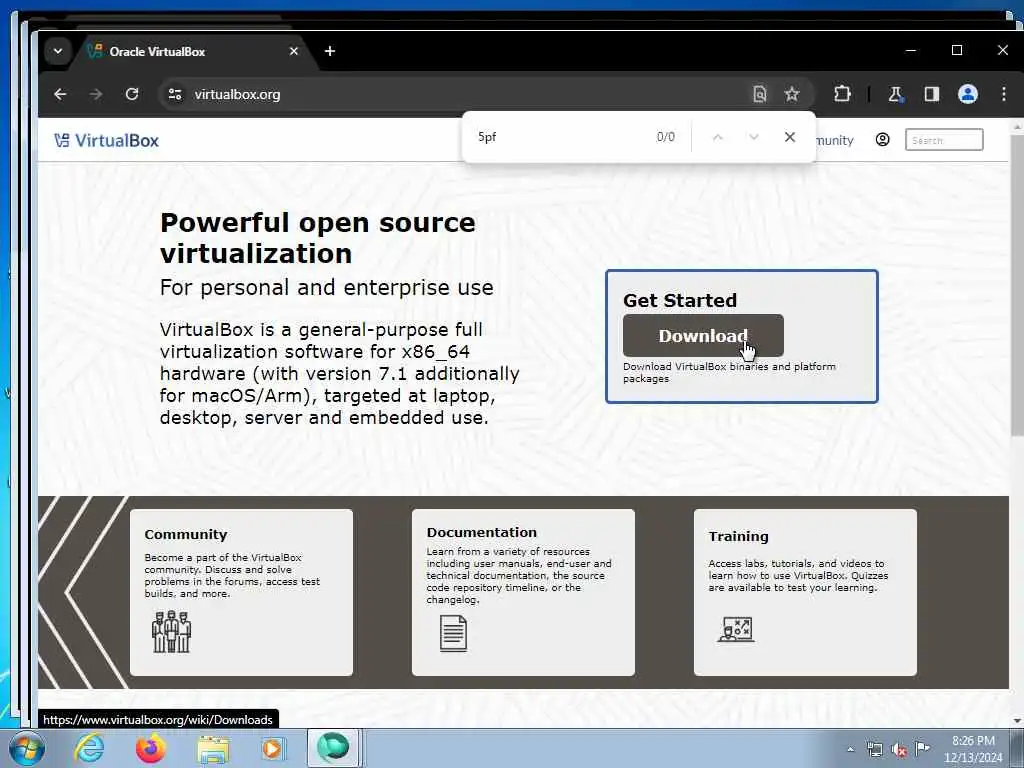Viewport: 1024px width, 768px height.
Task: Launch Internet Explorer from taskbar
Action: point(89,748)
